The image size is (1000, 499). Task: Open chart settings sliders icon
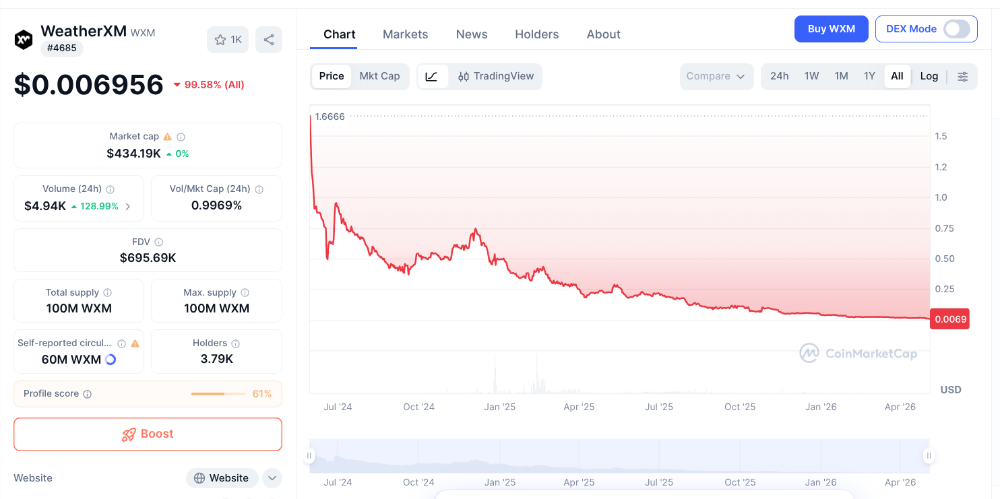(962, 77)
